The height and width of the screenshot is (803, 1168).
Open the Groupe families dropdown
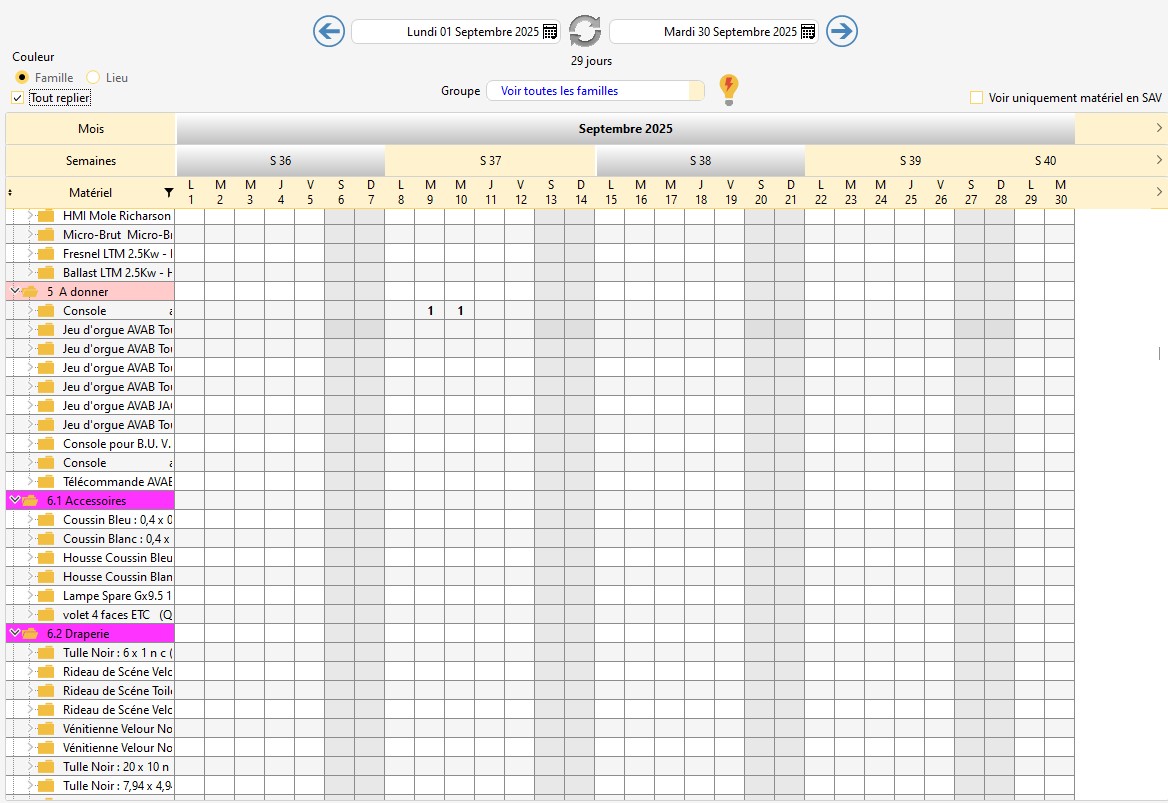point(595,91)
